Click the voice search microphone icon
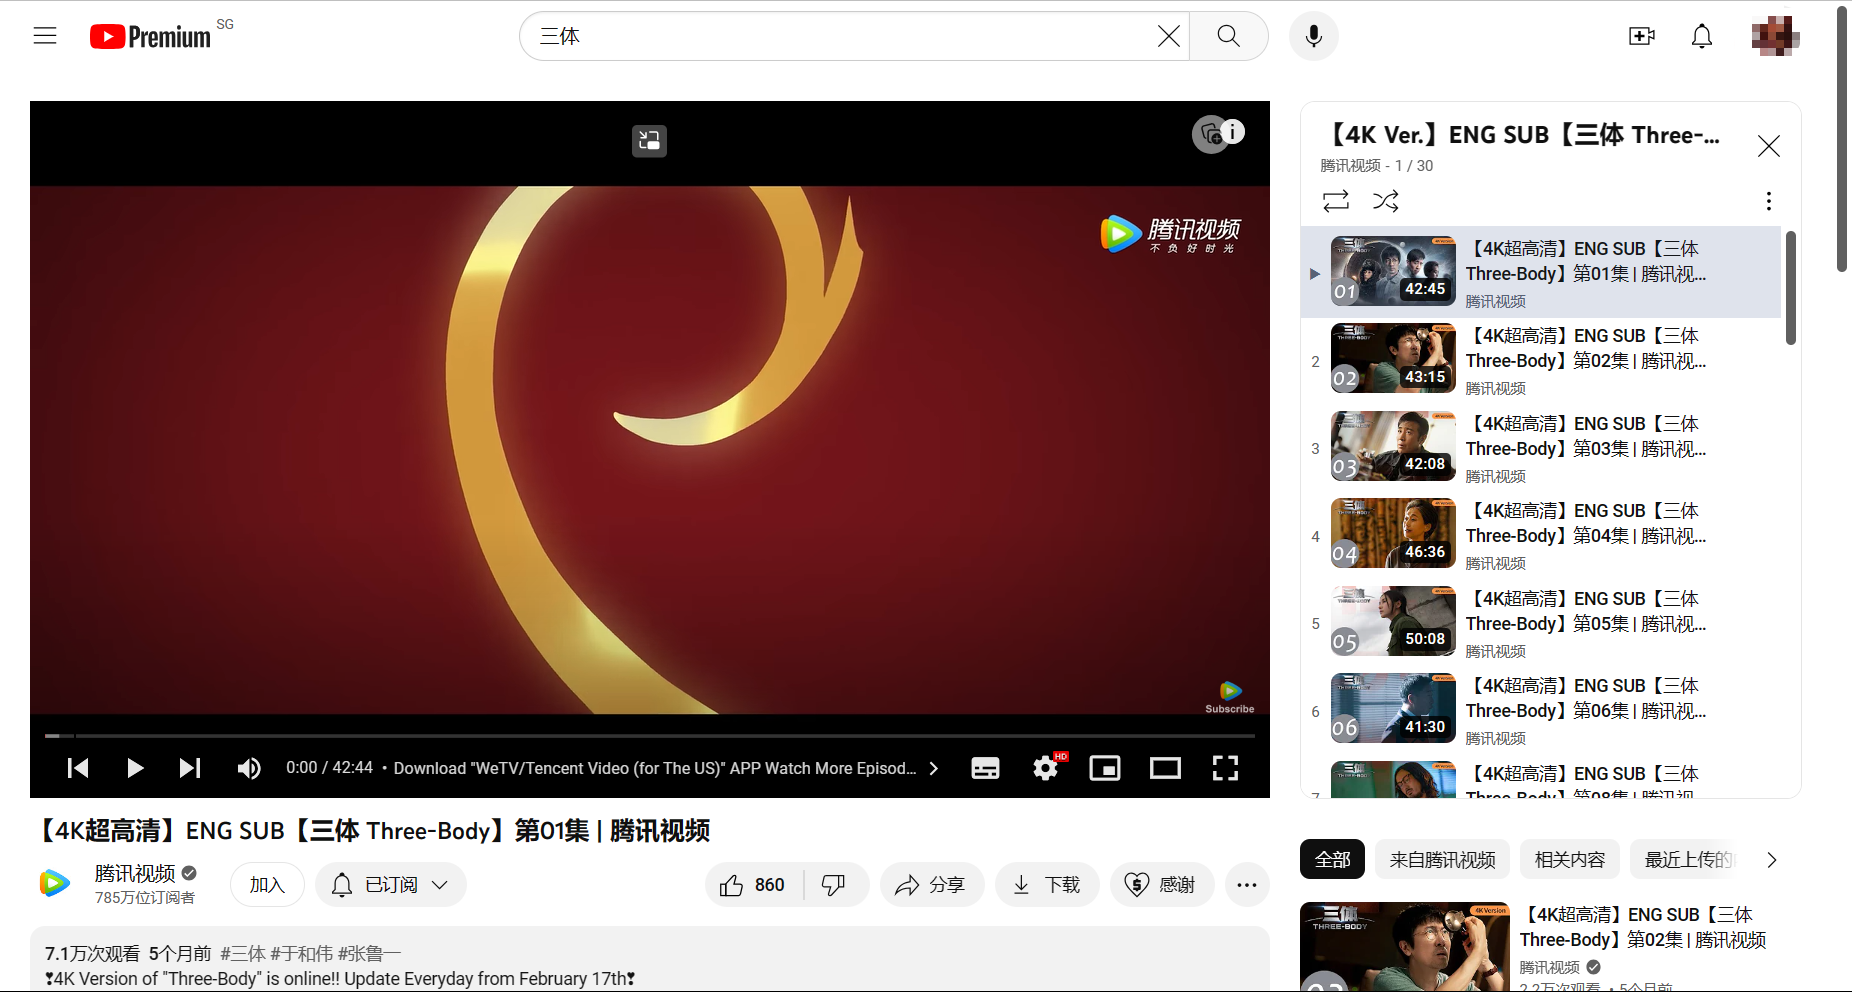 pos(1313,36)
